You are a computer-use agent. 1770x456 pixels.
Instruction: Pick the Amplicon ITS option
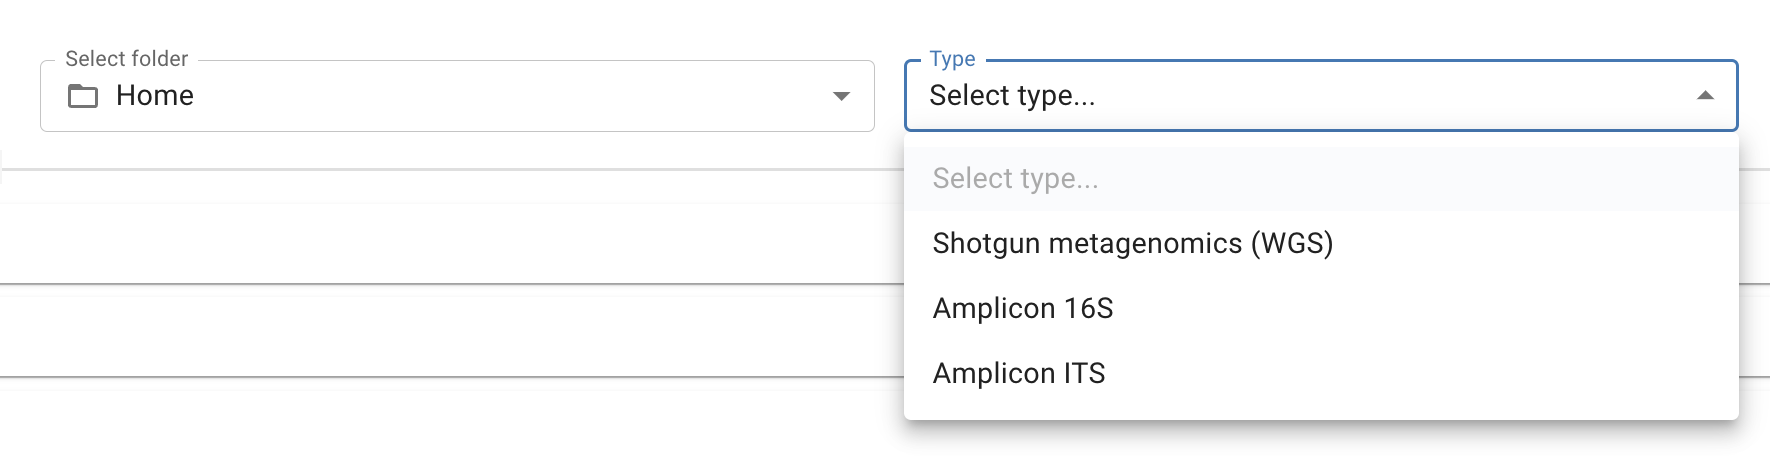pos(1018,374)
